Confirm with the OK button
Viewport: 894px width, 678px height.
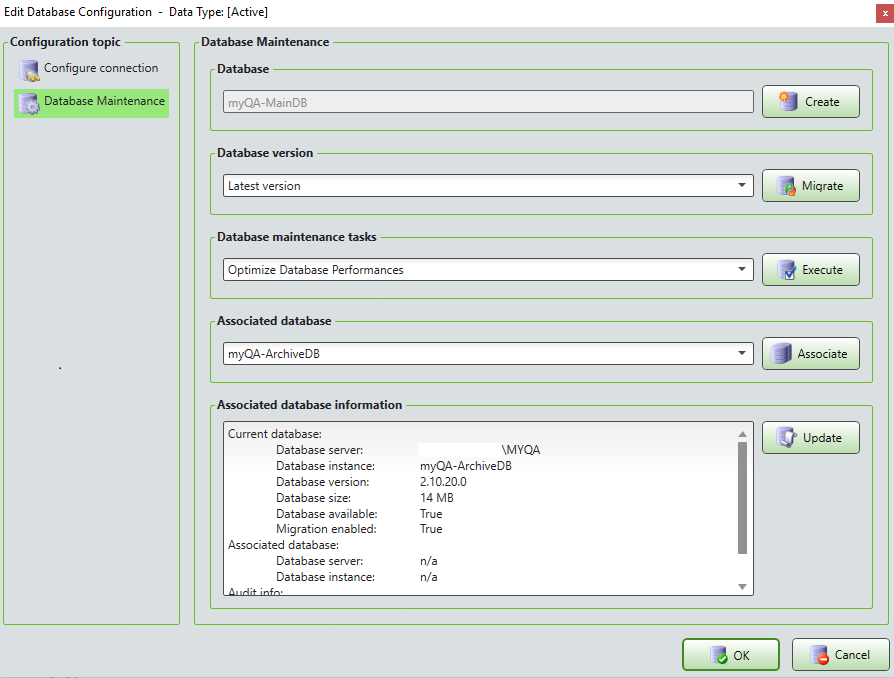(730, 655)
